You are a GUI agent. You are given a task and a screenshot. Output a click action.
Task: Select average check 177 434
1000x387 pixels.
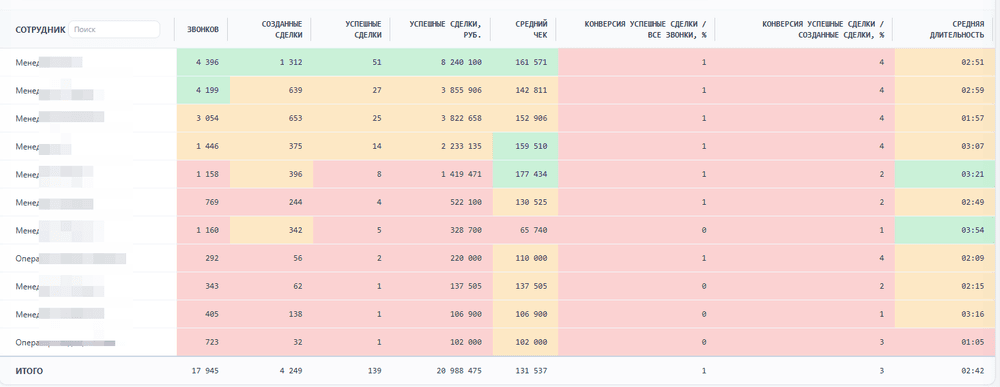click(x=525, y=174)
